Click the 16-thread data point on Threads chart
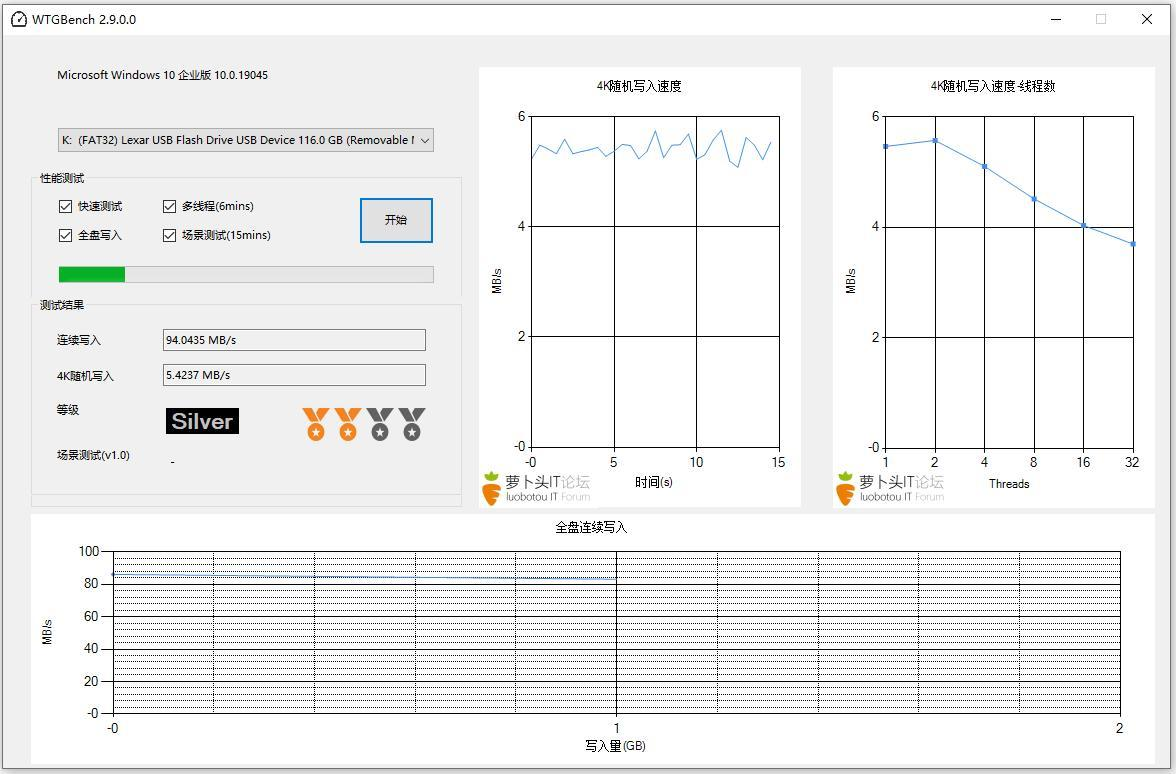1176x774 pixels. [1083, 225]
